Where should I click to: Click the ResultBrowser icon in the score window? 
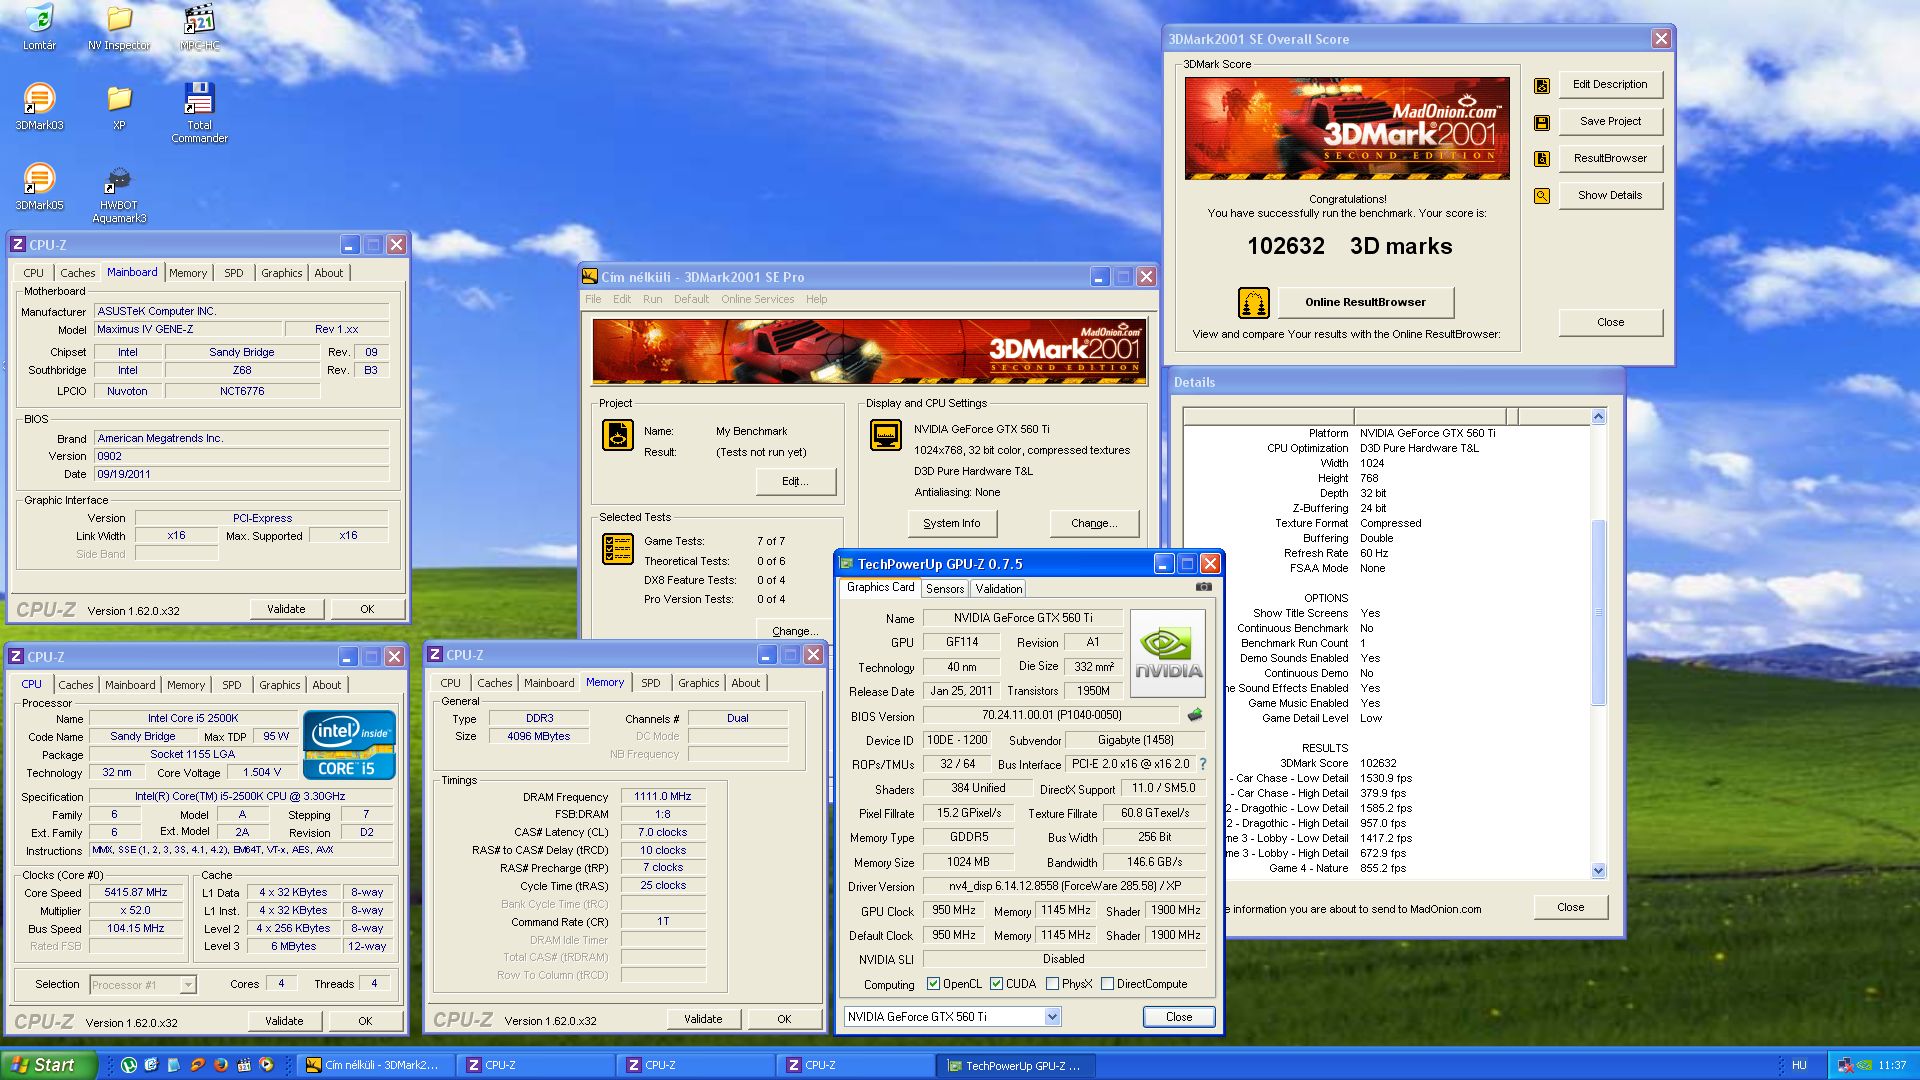pos(1542,159)
